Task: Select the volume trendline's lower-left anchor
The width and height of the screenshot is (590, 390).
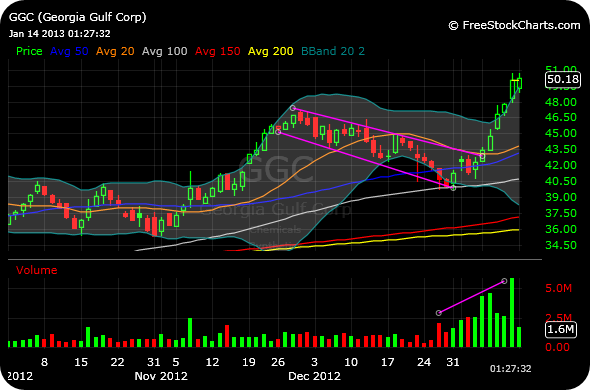Action: (x=439, y=313)
